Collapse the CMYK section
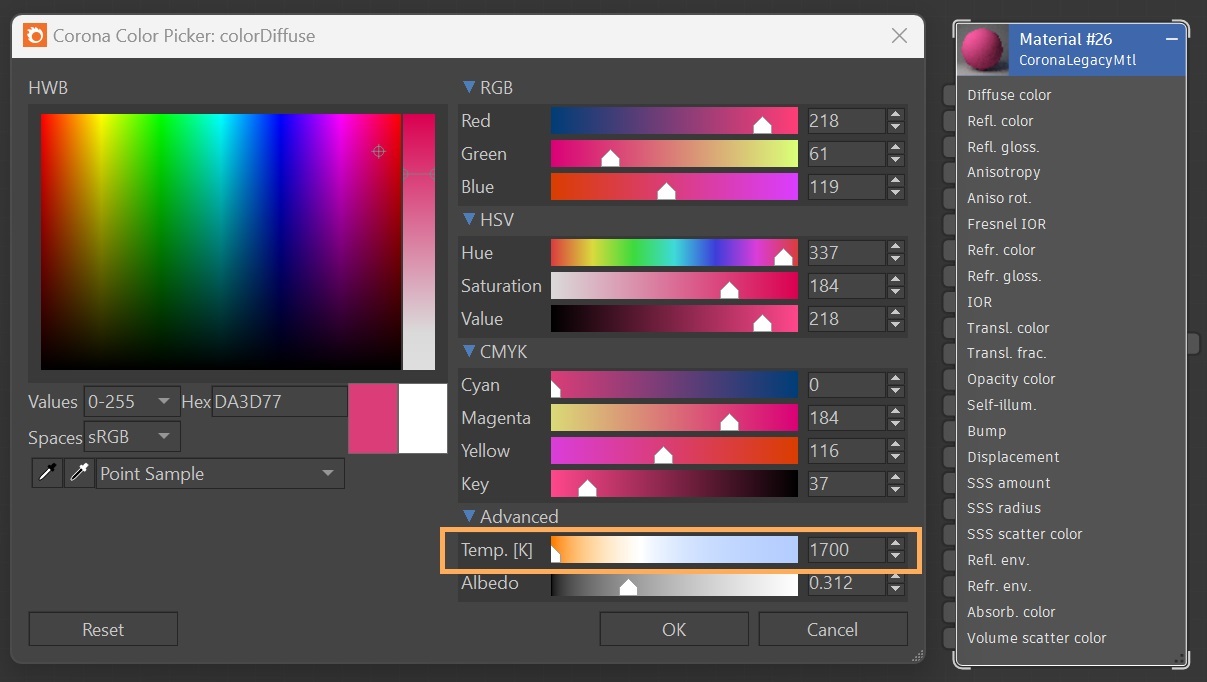This screenshot has height=682, width=1207. click(x=469, y=352)
